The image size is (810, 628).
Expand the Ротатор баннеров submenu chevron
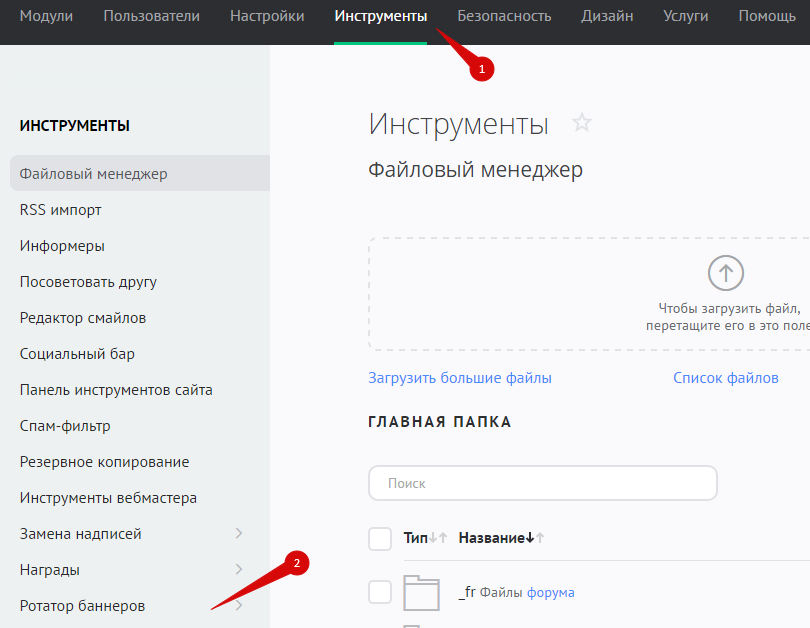click(238, 606)
